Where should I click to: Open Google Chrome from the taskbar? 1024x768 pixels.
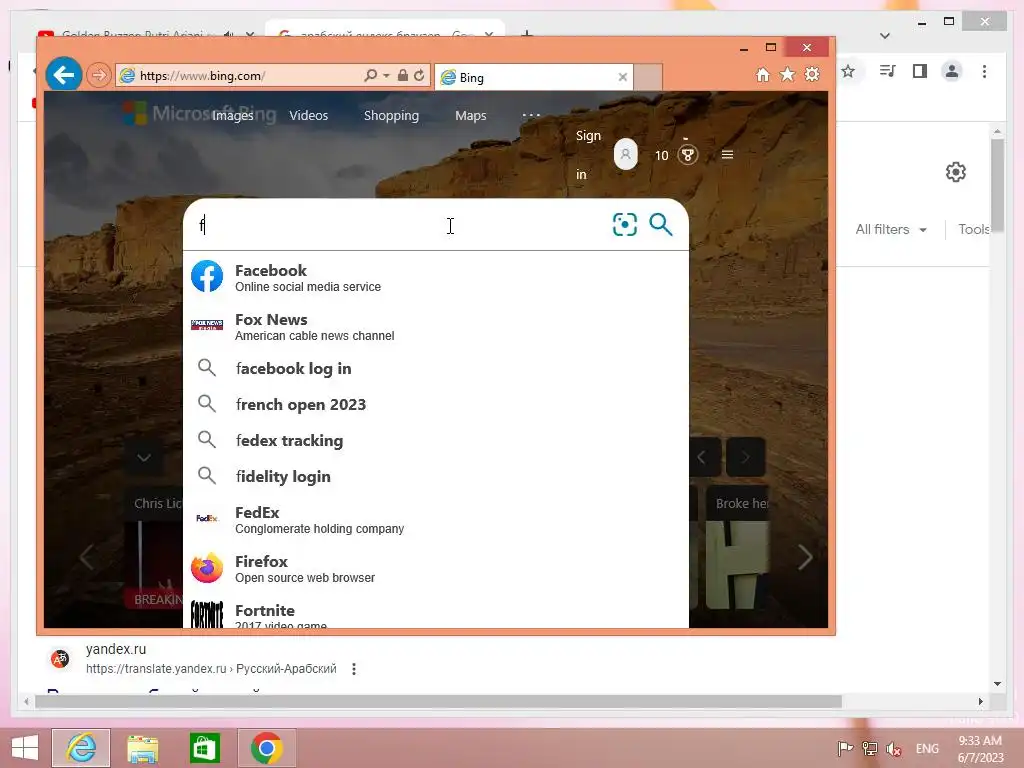266,748
